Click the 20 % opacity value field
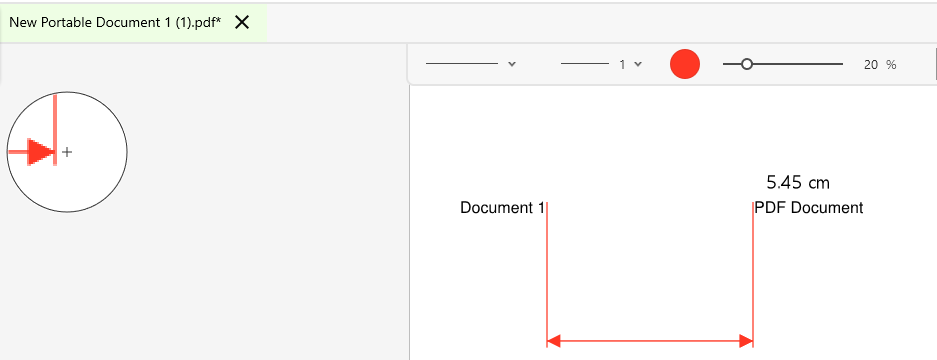This screenshot has height=360, width=937. 880,65
